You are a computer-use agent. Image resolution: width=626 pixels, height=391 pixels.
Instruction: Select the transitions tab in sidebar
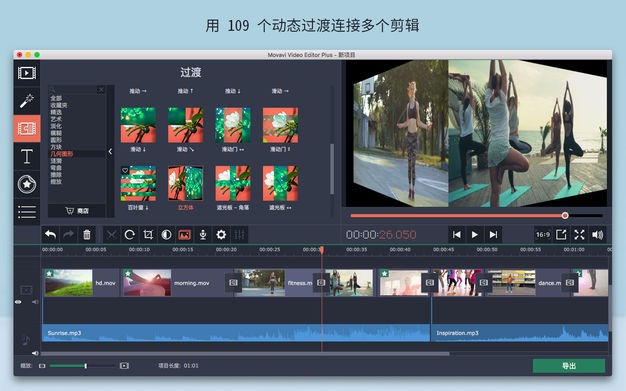point(27,129)
